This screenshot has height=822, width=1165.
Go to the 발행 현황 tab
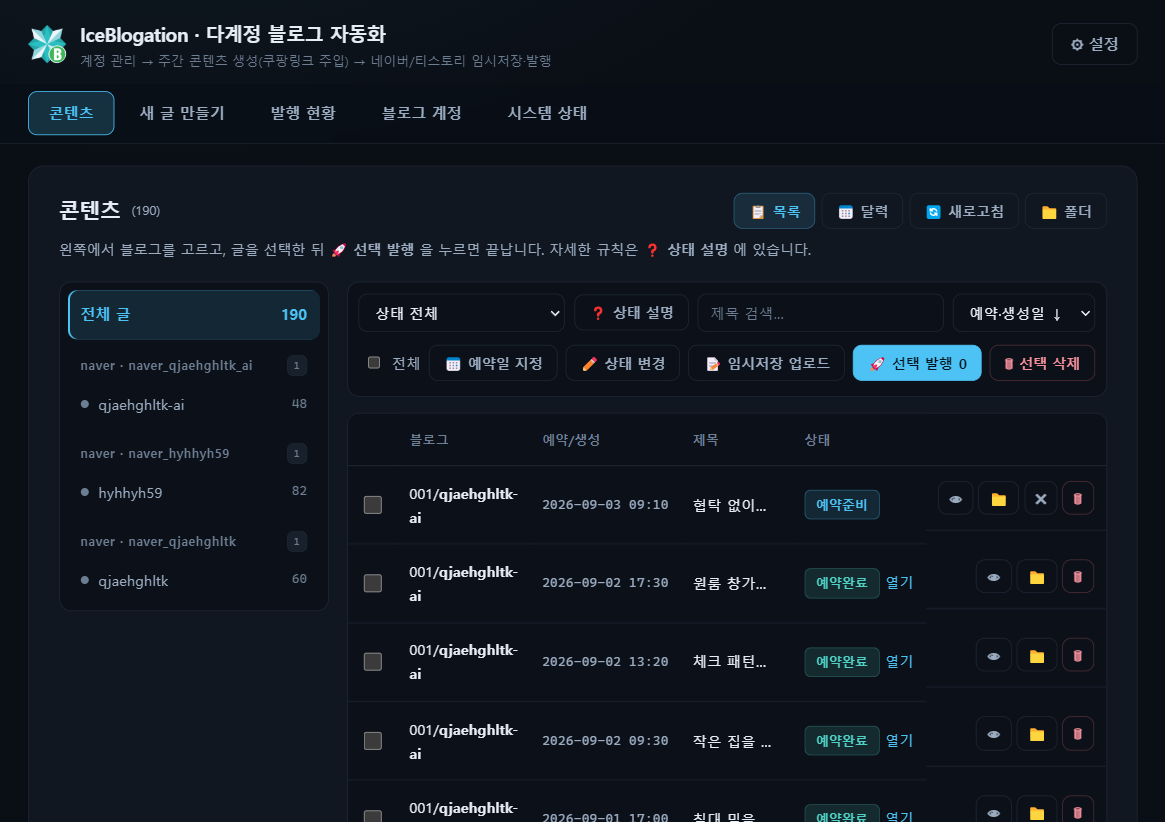[303, 113]
